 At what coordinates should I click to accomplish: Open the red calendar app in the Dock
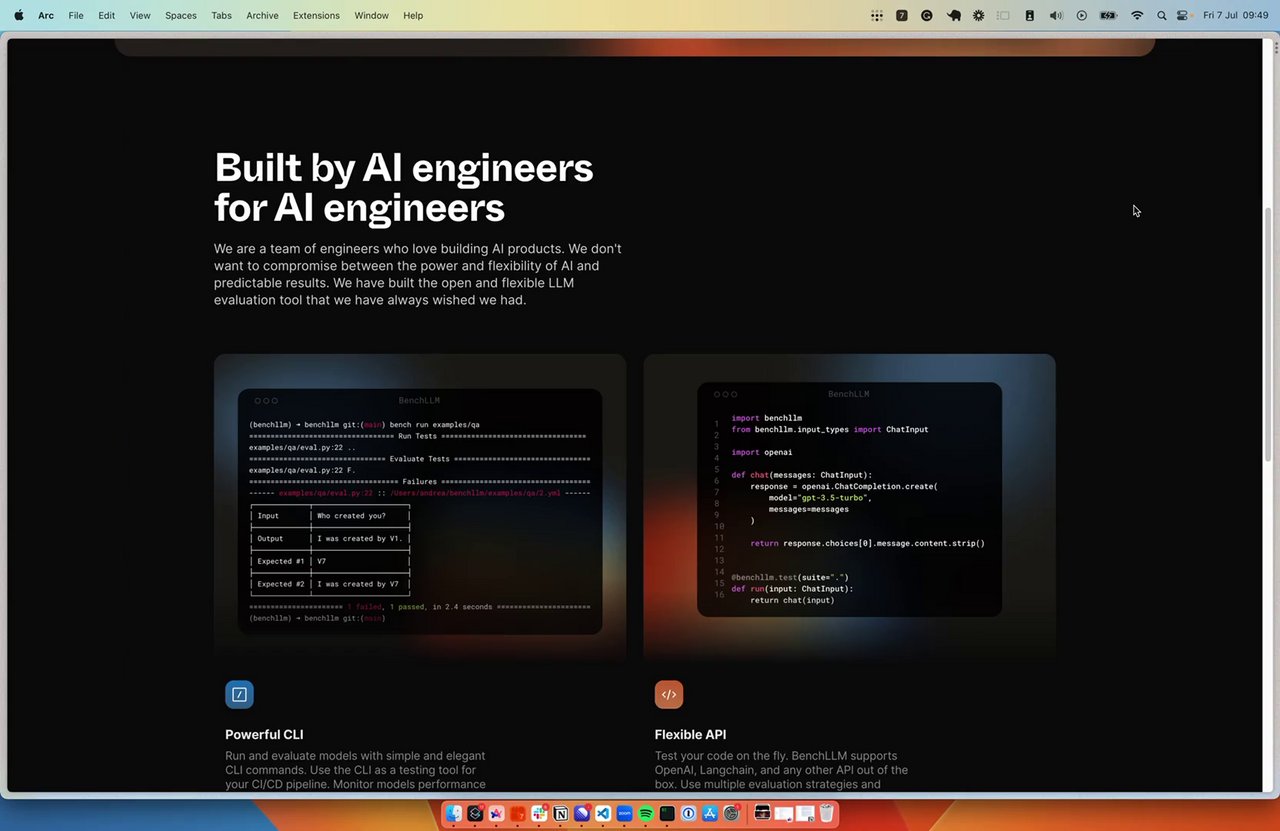coord(518,813)
